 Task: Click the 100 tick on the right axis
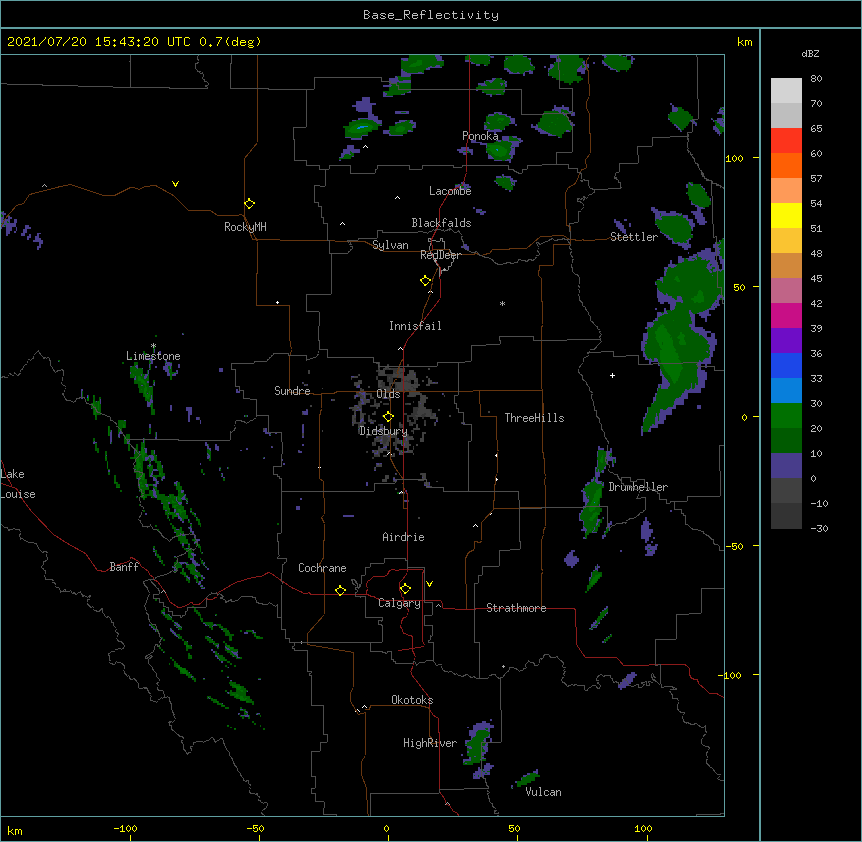[734, 158]
